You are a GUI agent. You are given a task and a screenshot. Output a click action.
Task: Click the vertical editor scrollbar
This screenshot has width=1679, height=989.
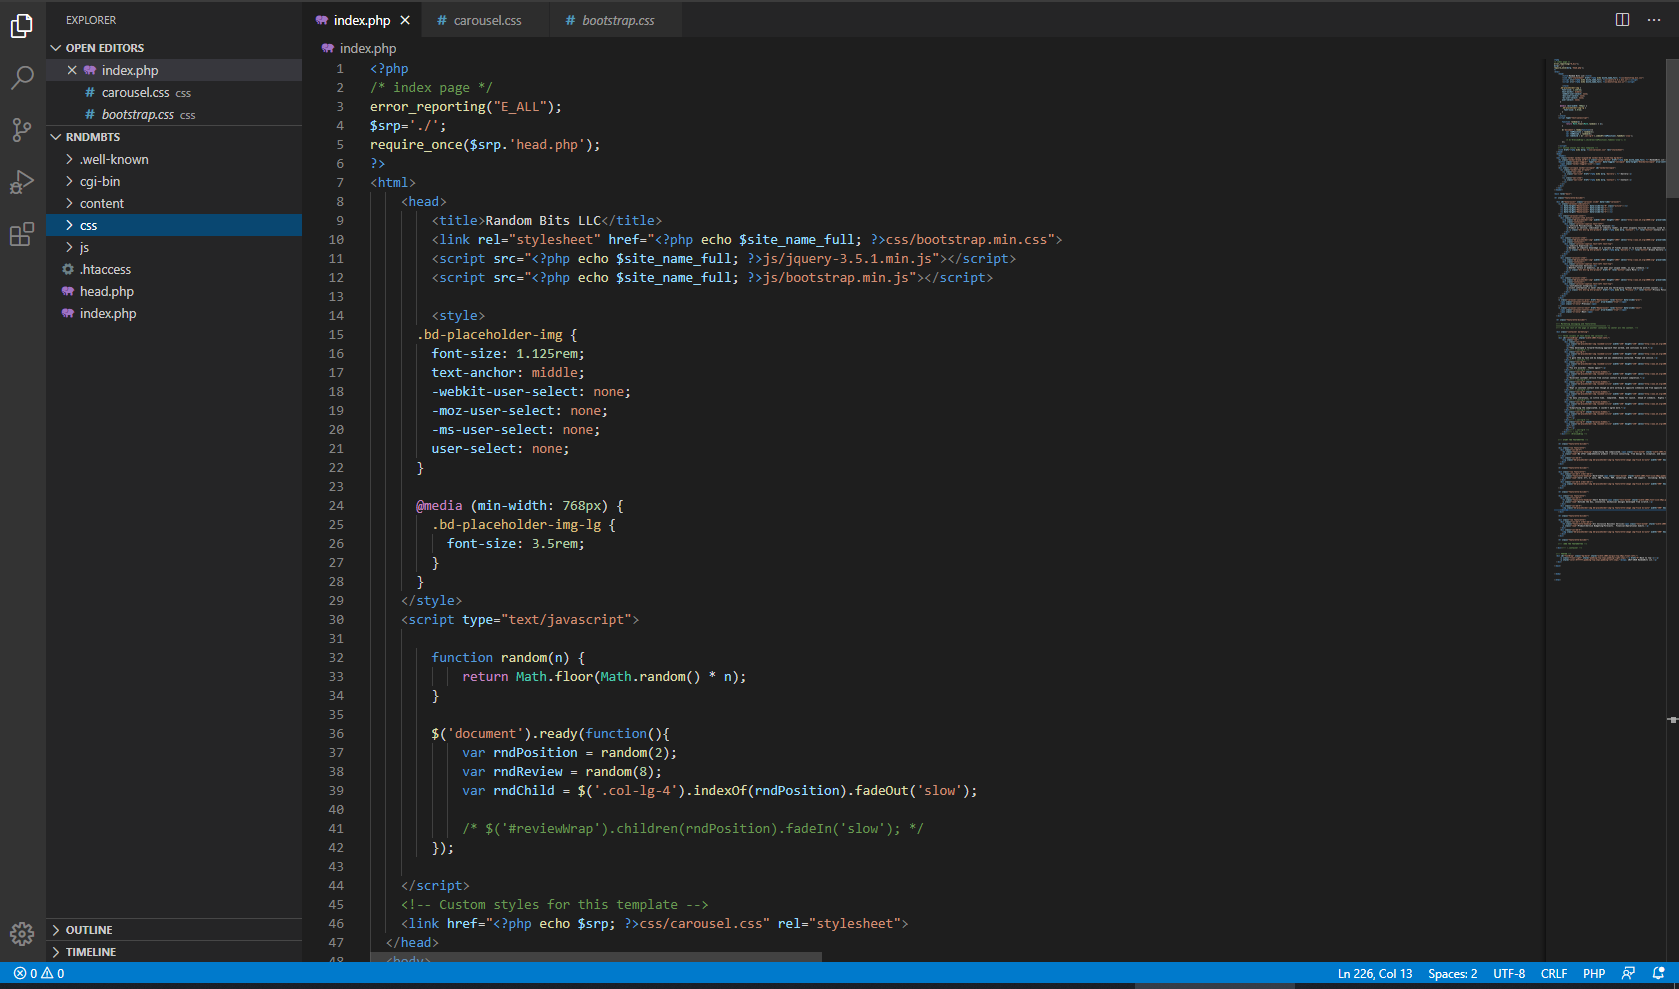click(1672, 128)
